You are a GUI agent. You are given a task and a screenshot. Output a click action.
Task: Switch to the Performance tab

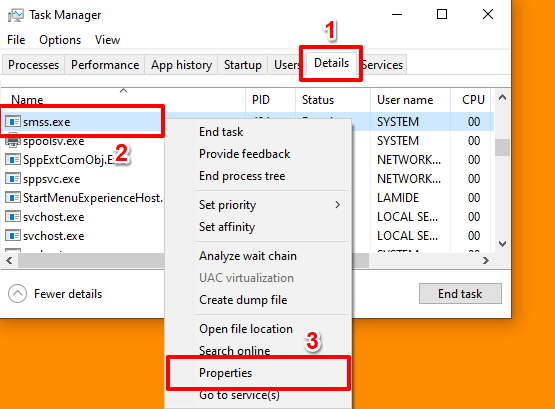point(105,65)
